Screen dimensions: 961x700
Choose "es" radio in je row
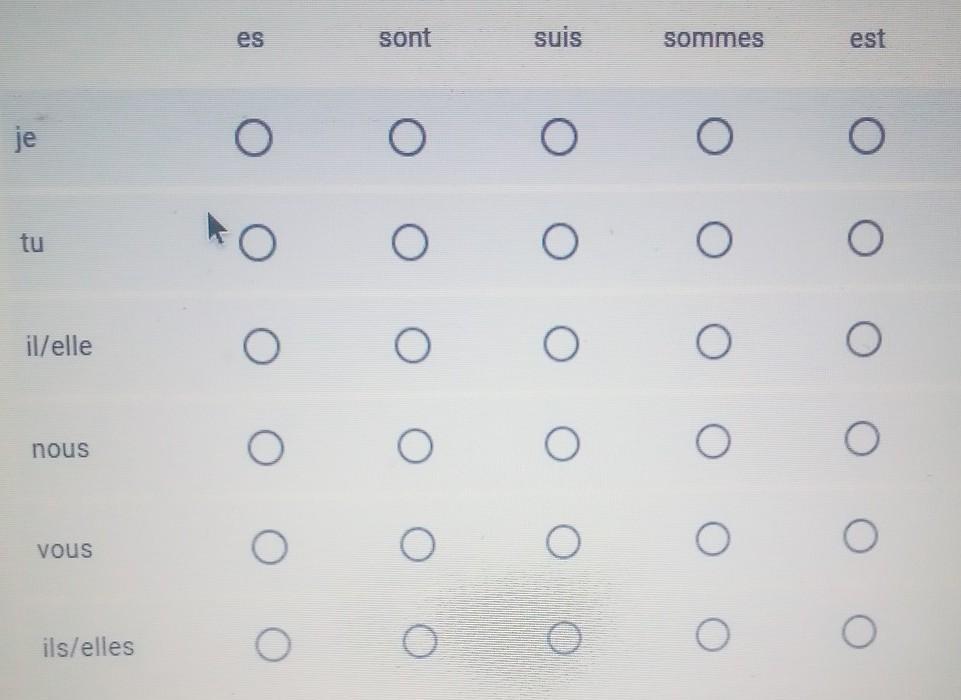(254, 137)
